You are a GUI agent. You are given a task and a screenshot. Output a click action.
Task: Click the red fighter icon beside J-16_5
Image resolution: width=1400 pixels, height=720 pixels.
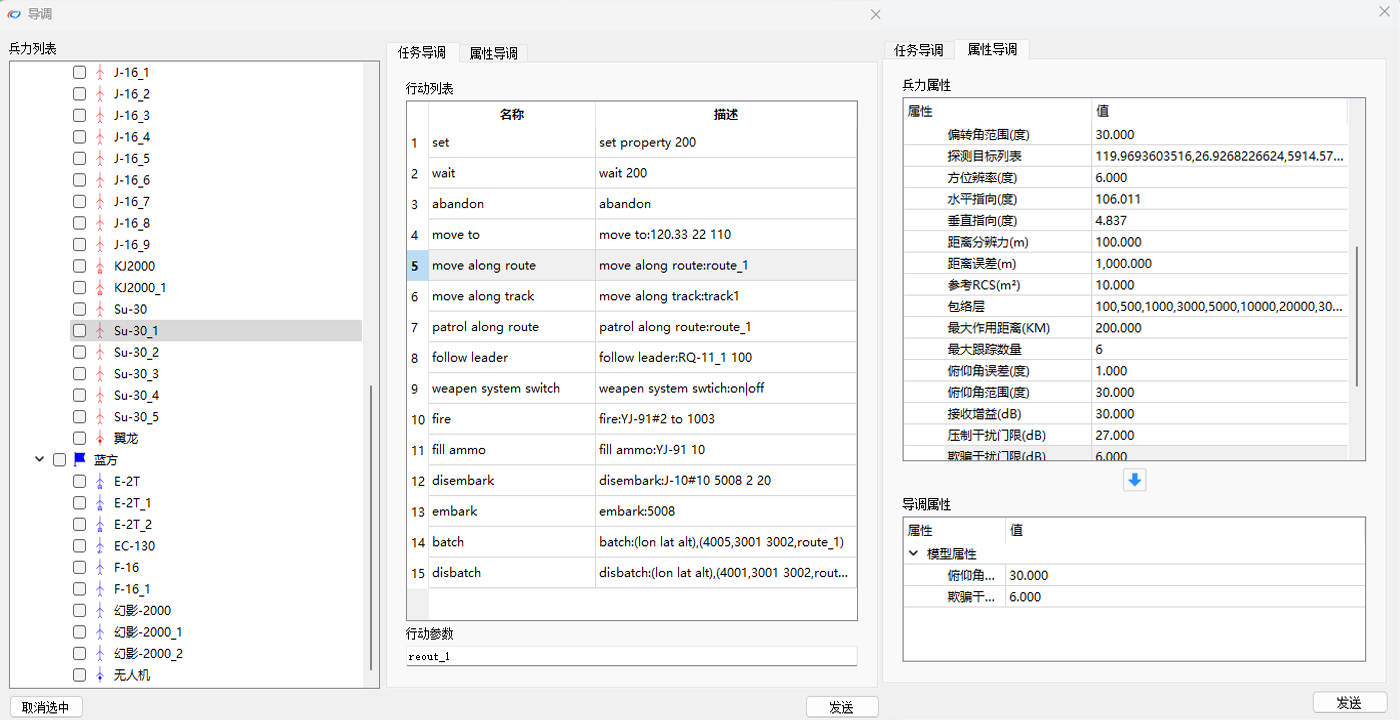point(99,159)
